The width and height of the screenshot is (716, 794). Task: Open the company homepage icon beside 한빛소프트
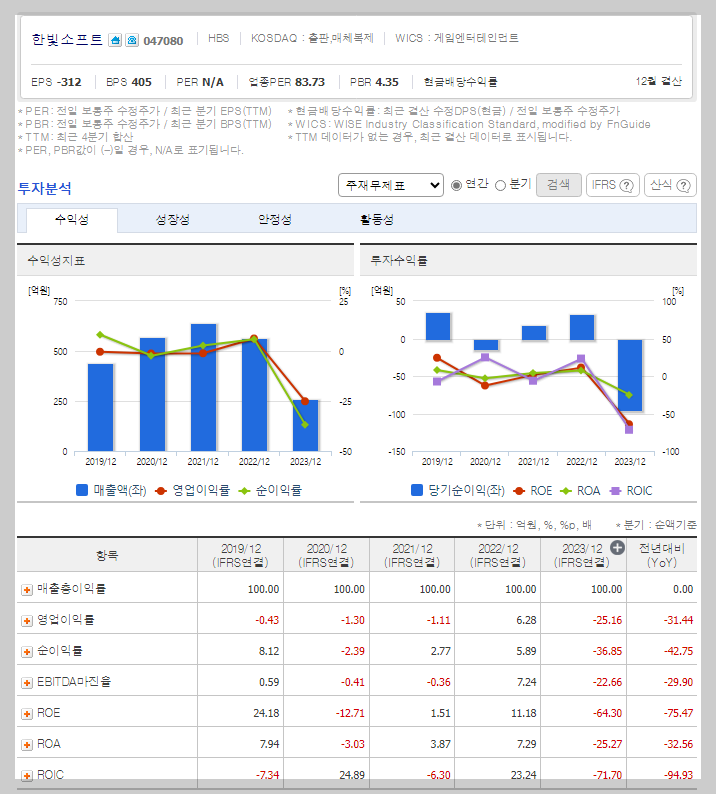coord(115,40)
